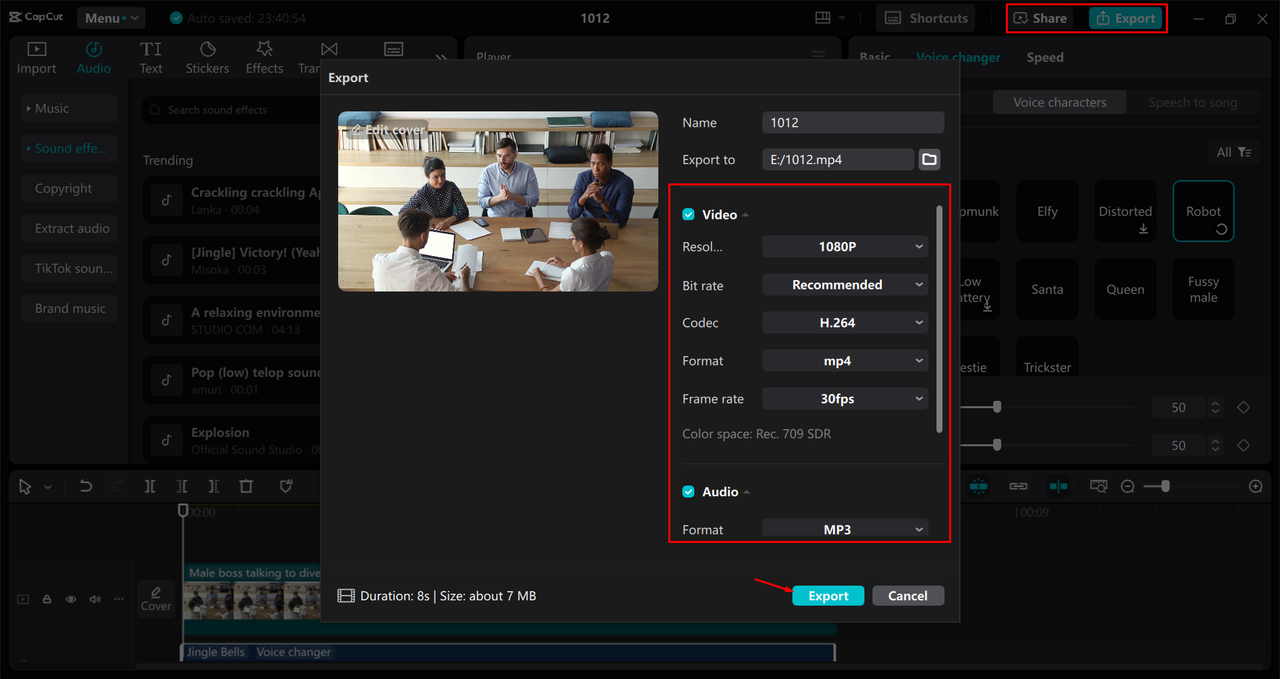Image resolution: width=1280 pixels, height=679 pixels.
Task: Click the music note icon beside Crackling crackling
Action: click(x=166, y=200)
